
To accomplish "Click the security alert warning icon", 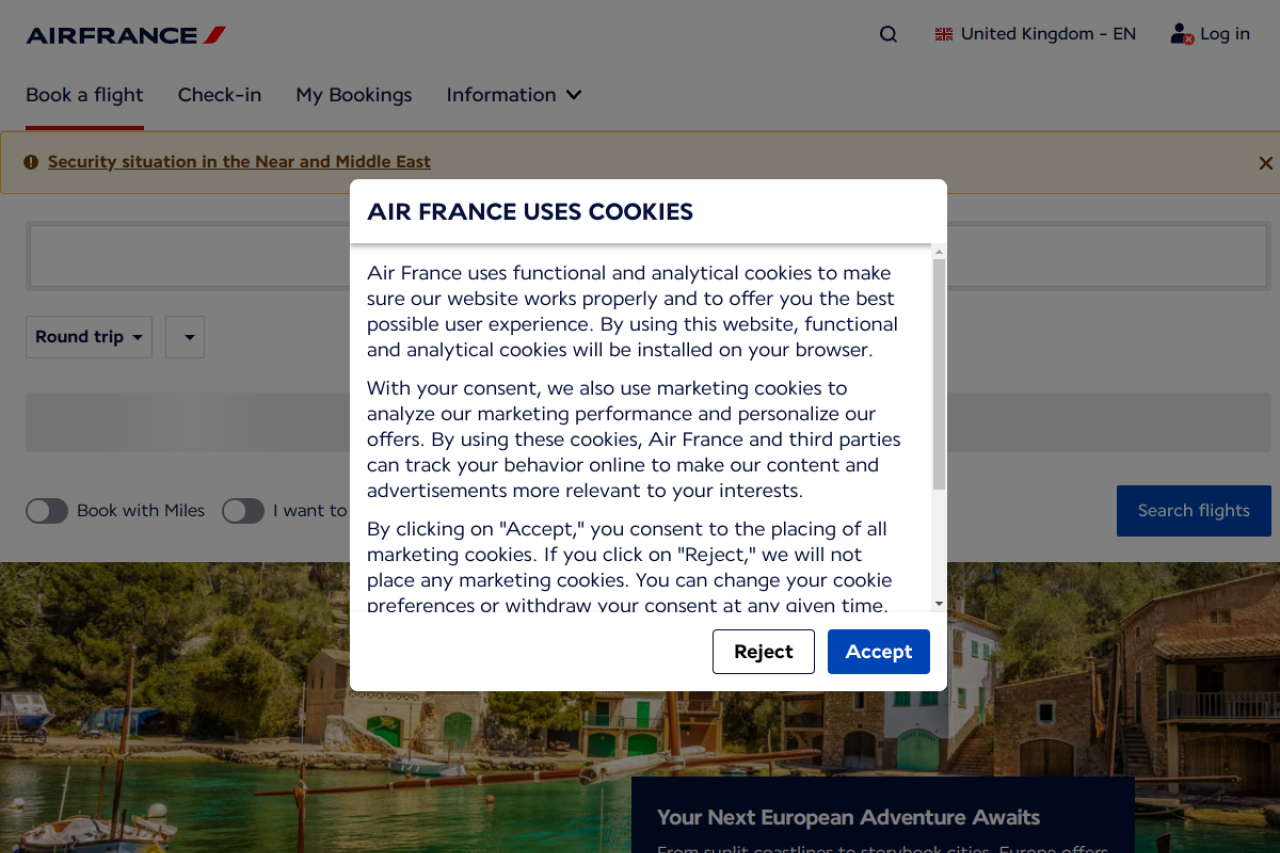I will (x=31, y=162).
